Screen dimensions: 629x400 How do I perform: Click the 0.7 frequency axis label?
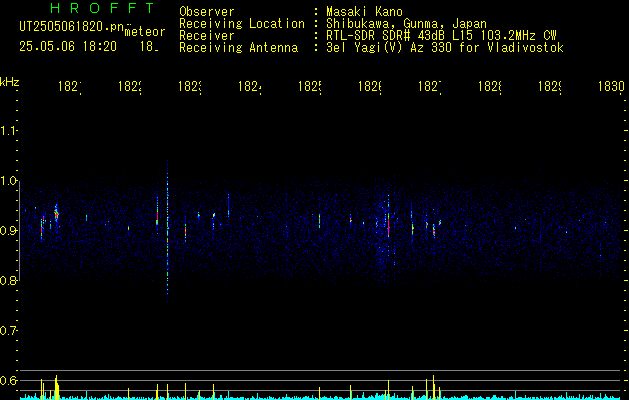[x=8, y=331]
